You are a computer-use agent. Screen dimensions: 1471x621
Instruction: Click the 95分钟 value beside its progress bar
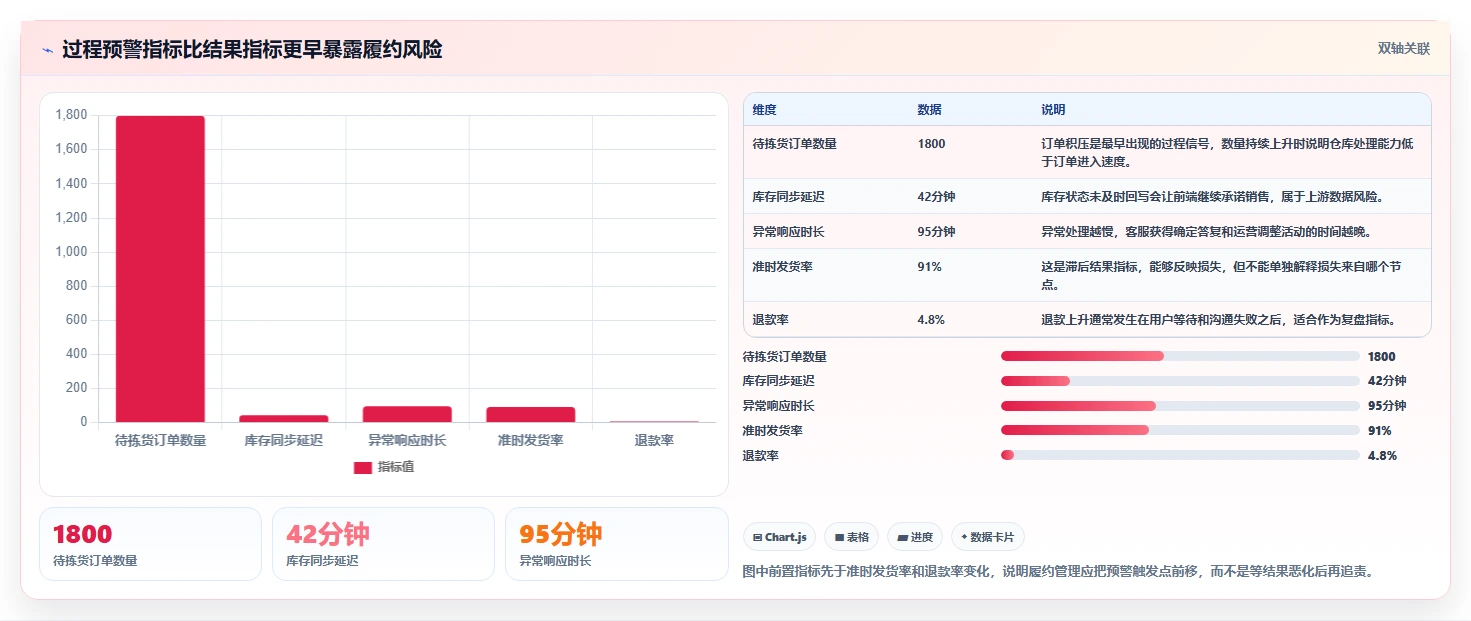click(x=1387, y=406)
